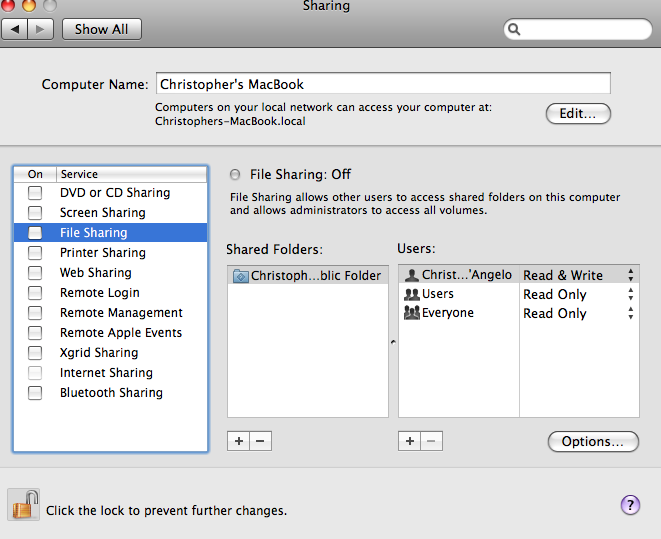Click the red close window button
661x539 pixels.
pos(7,5)
